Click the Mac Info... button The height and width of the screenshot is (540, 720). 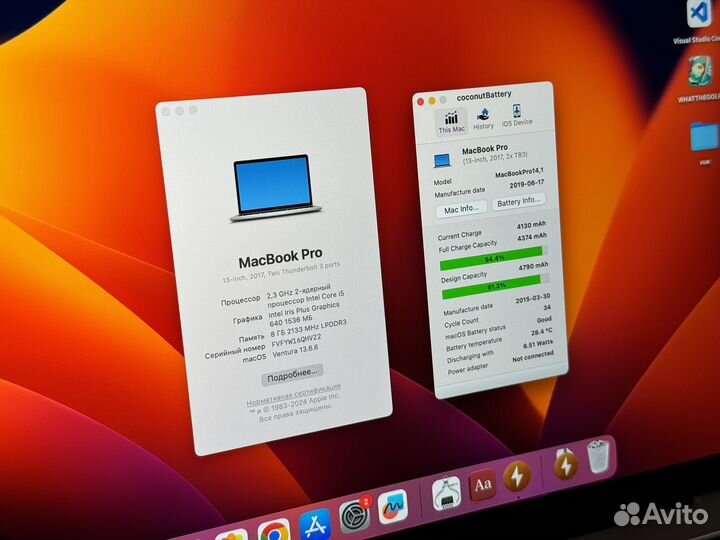point(461,209)
